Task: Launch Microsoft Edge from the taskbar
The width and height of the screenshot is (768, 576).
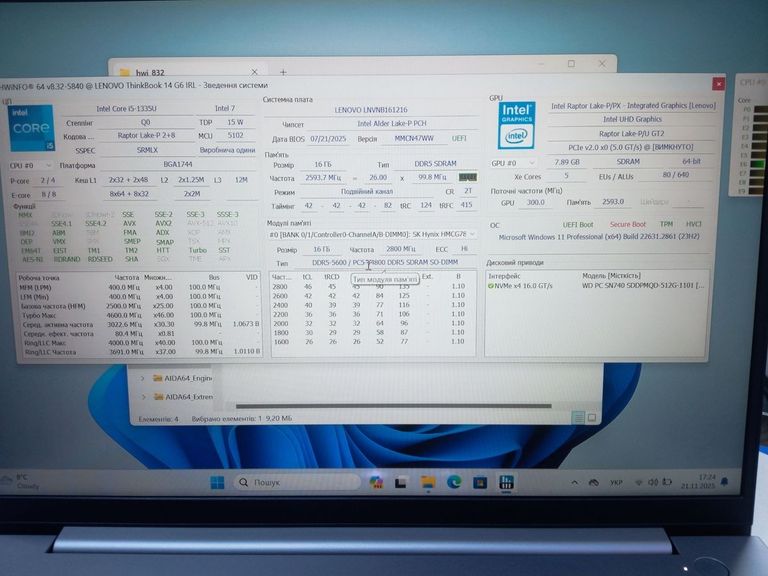Action: [x=454, y=482]
